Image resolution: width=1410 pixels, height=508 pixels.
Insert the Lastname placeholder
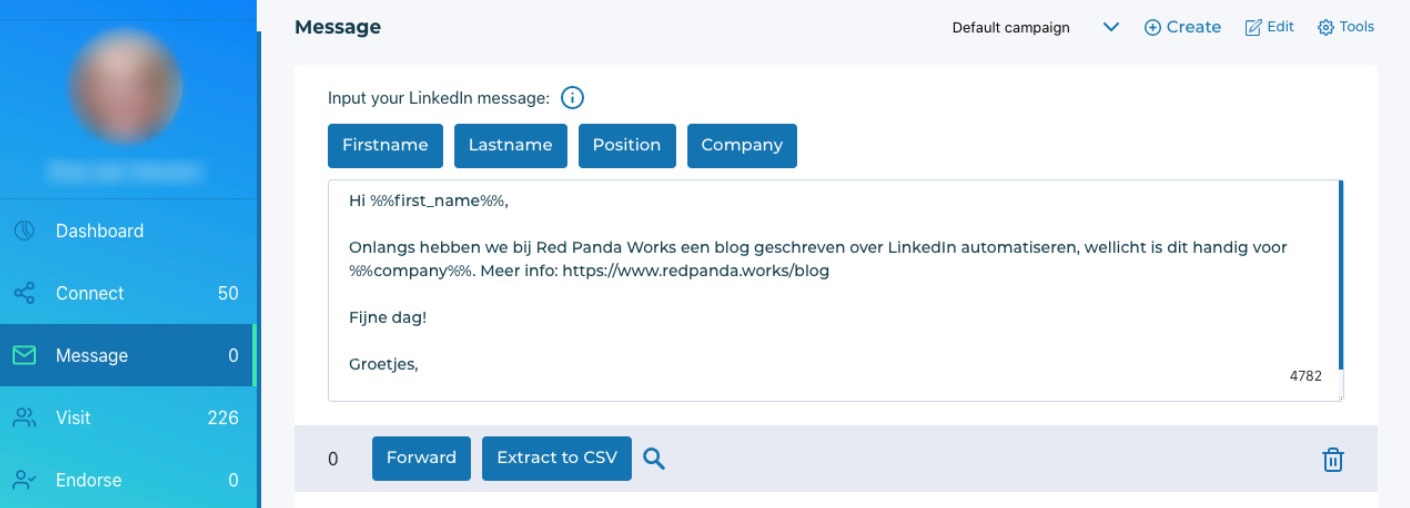pyautogui.click(x=510, y=146)
